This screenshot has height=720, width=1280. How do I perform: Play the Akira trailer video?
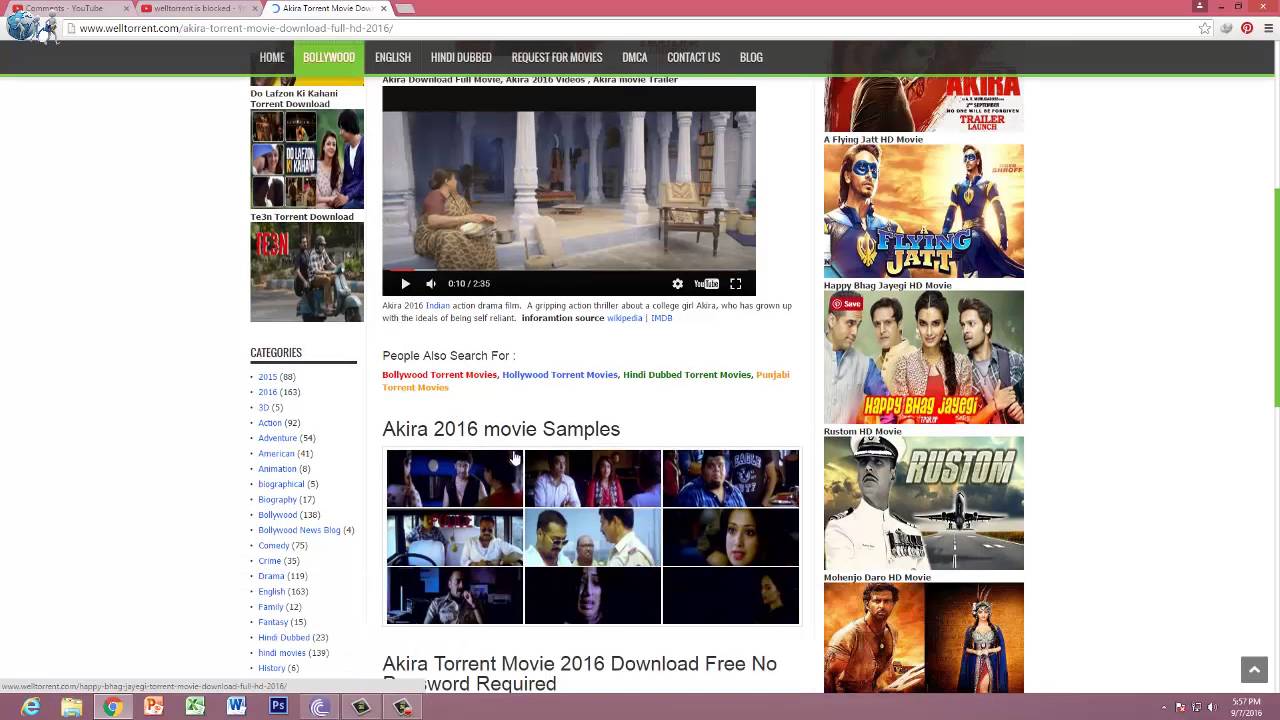[x=405, y=284]
